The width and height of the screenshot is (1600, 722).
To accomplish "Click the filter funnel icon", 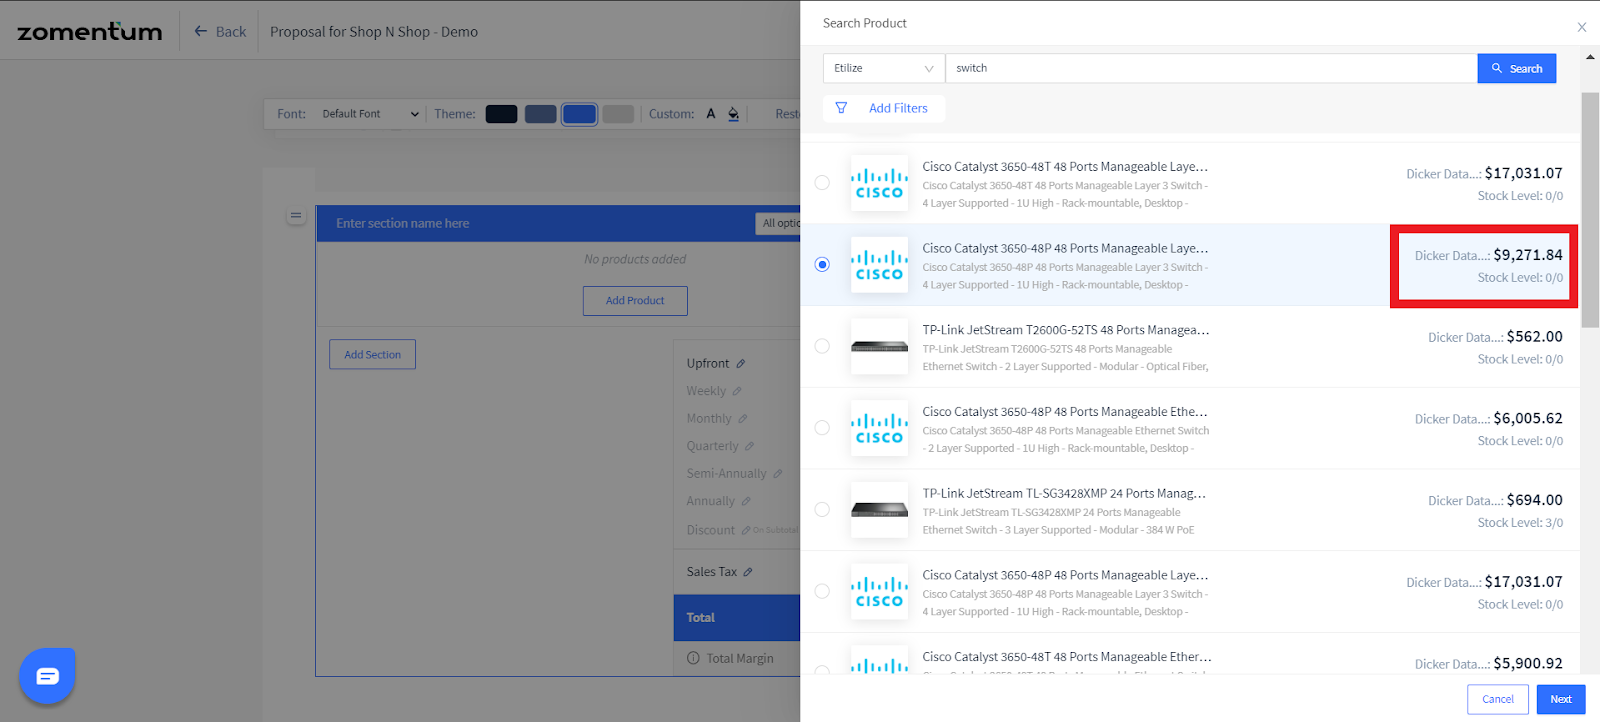I will [x=841, y=108].
